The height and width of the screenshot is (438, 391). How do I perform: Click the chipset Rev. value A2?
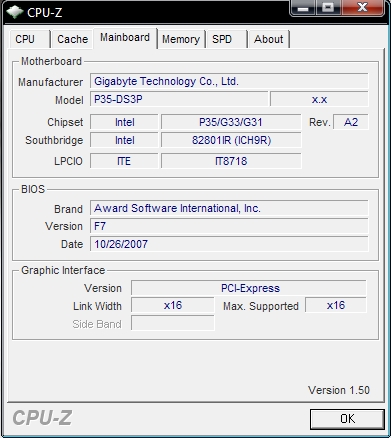[351, 122]
